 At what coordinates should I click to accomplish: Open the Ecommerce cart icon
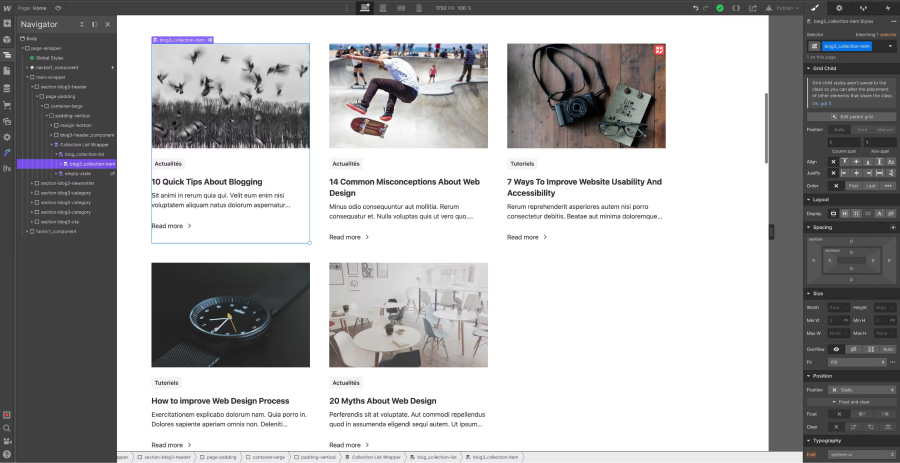click(7, 105)
